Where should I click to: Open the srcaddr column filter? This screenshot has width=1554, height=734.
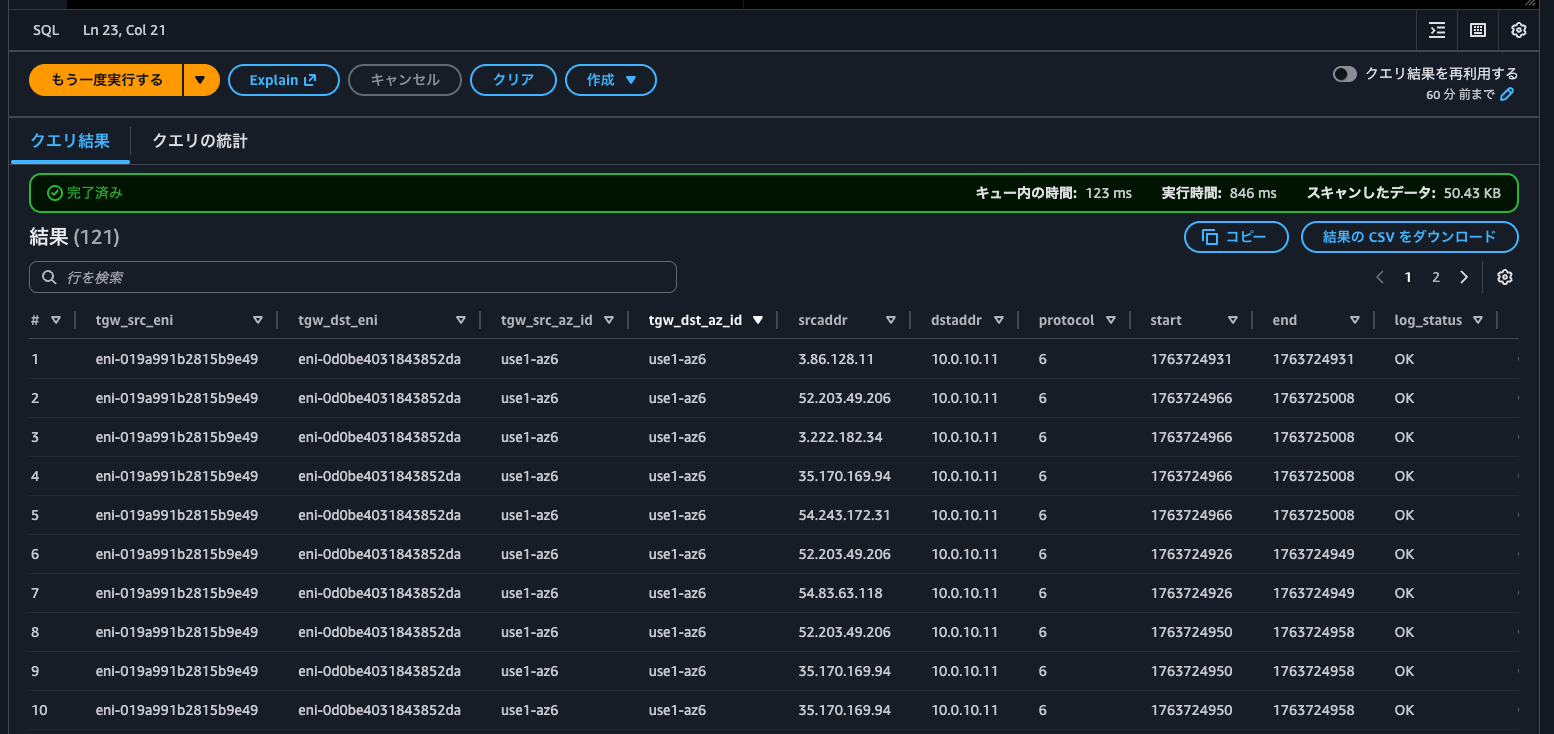(x=890, y=320)
